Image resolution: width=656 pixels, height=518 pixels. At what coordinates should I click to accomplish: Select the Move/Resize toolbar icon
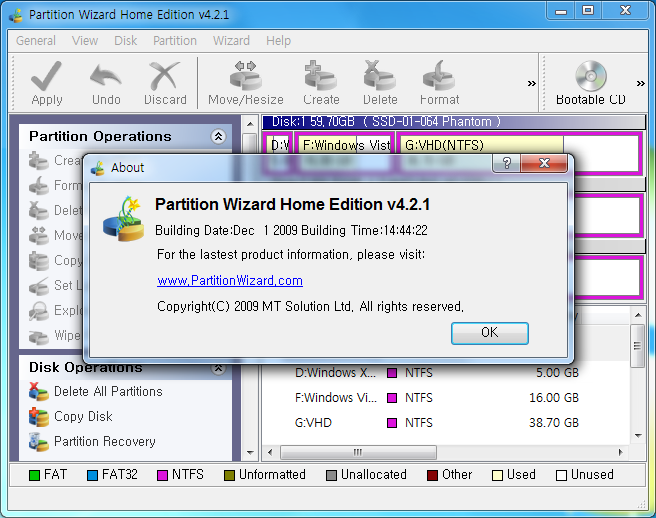[x=246, y=76]
